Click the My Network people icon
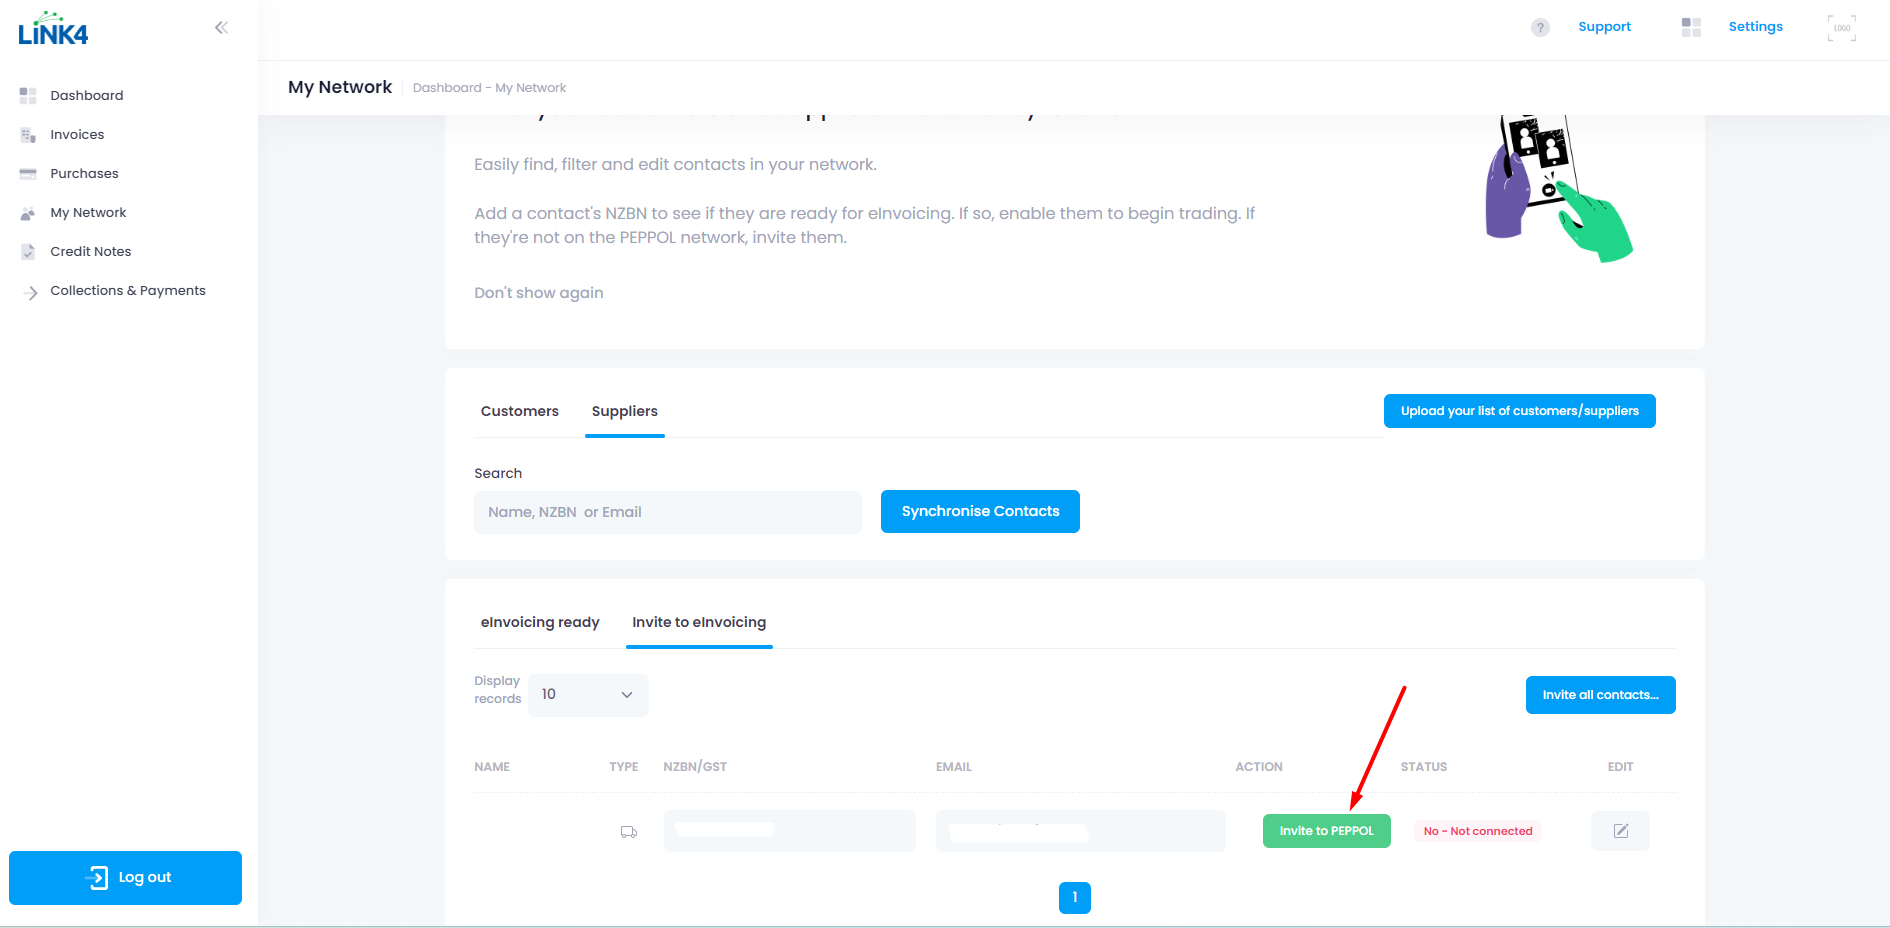1890x928 pixels. click(28, 213)
